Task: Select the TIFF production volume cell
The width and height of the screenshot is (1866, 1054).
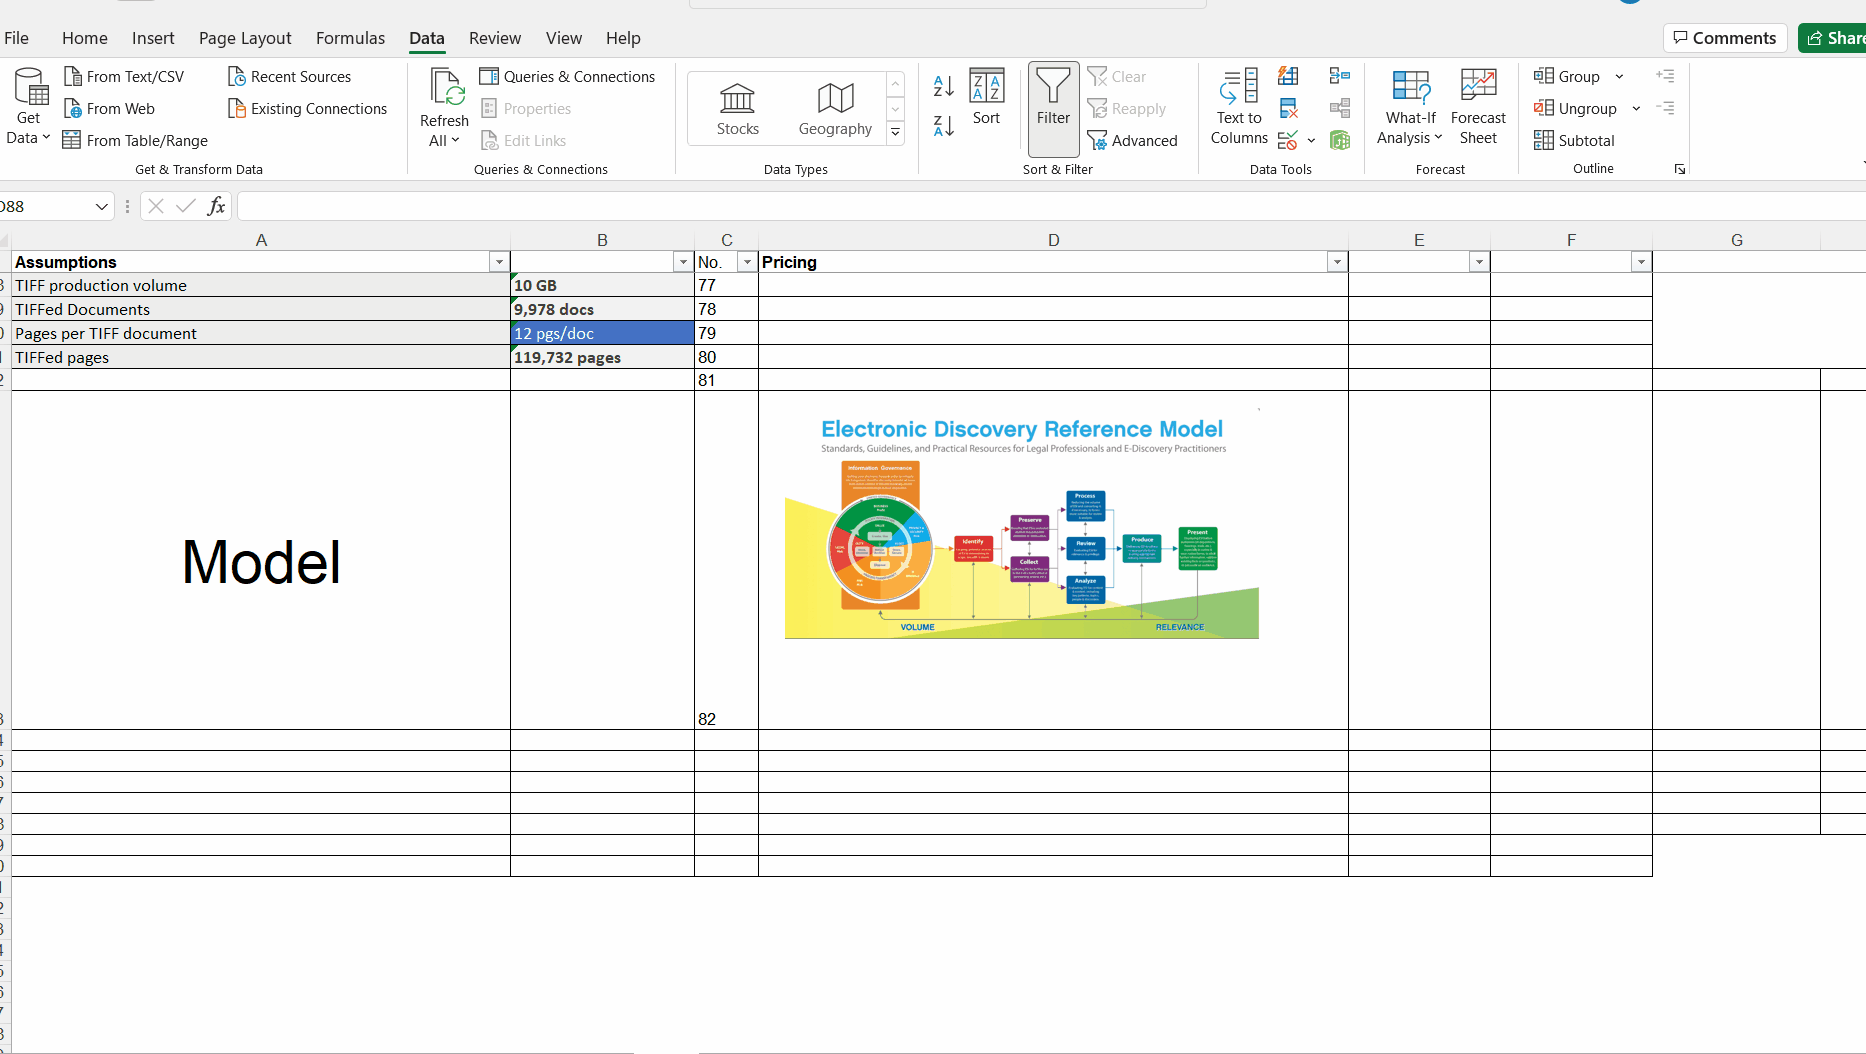Action: click(x=261, y=285)
